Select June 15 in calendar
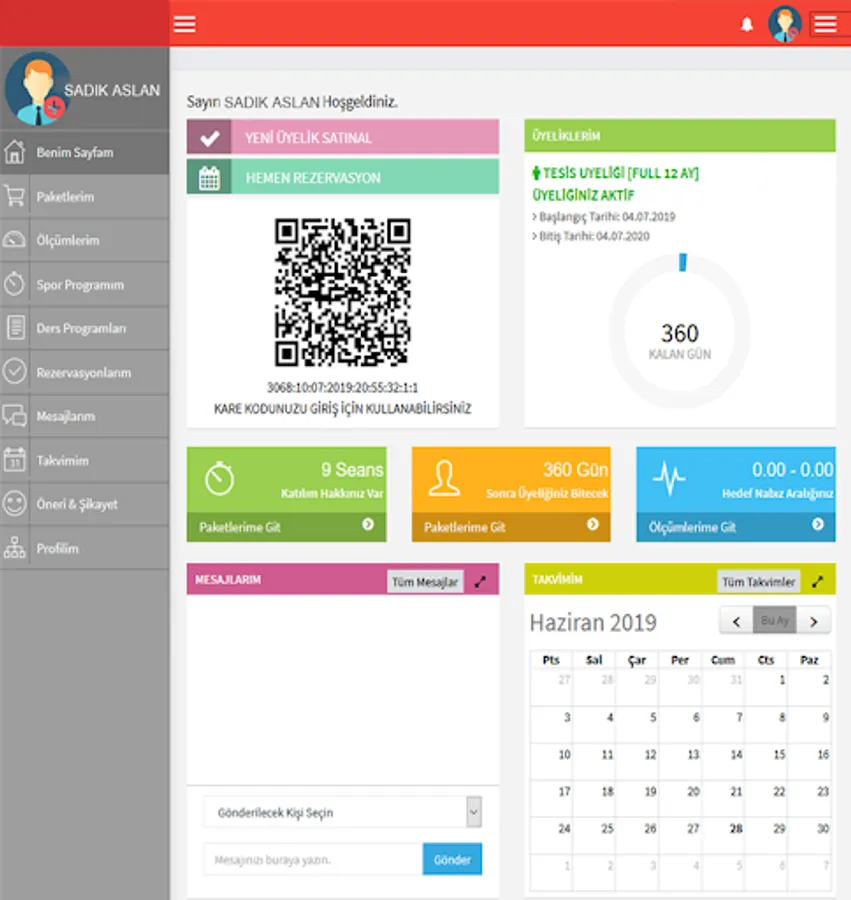This screenshot has width=851, height=900. [x=766, y=761]
